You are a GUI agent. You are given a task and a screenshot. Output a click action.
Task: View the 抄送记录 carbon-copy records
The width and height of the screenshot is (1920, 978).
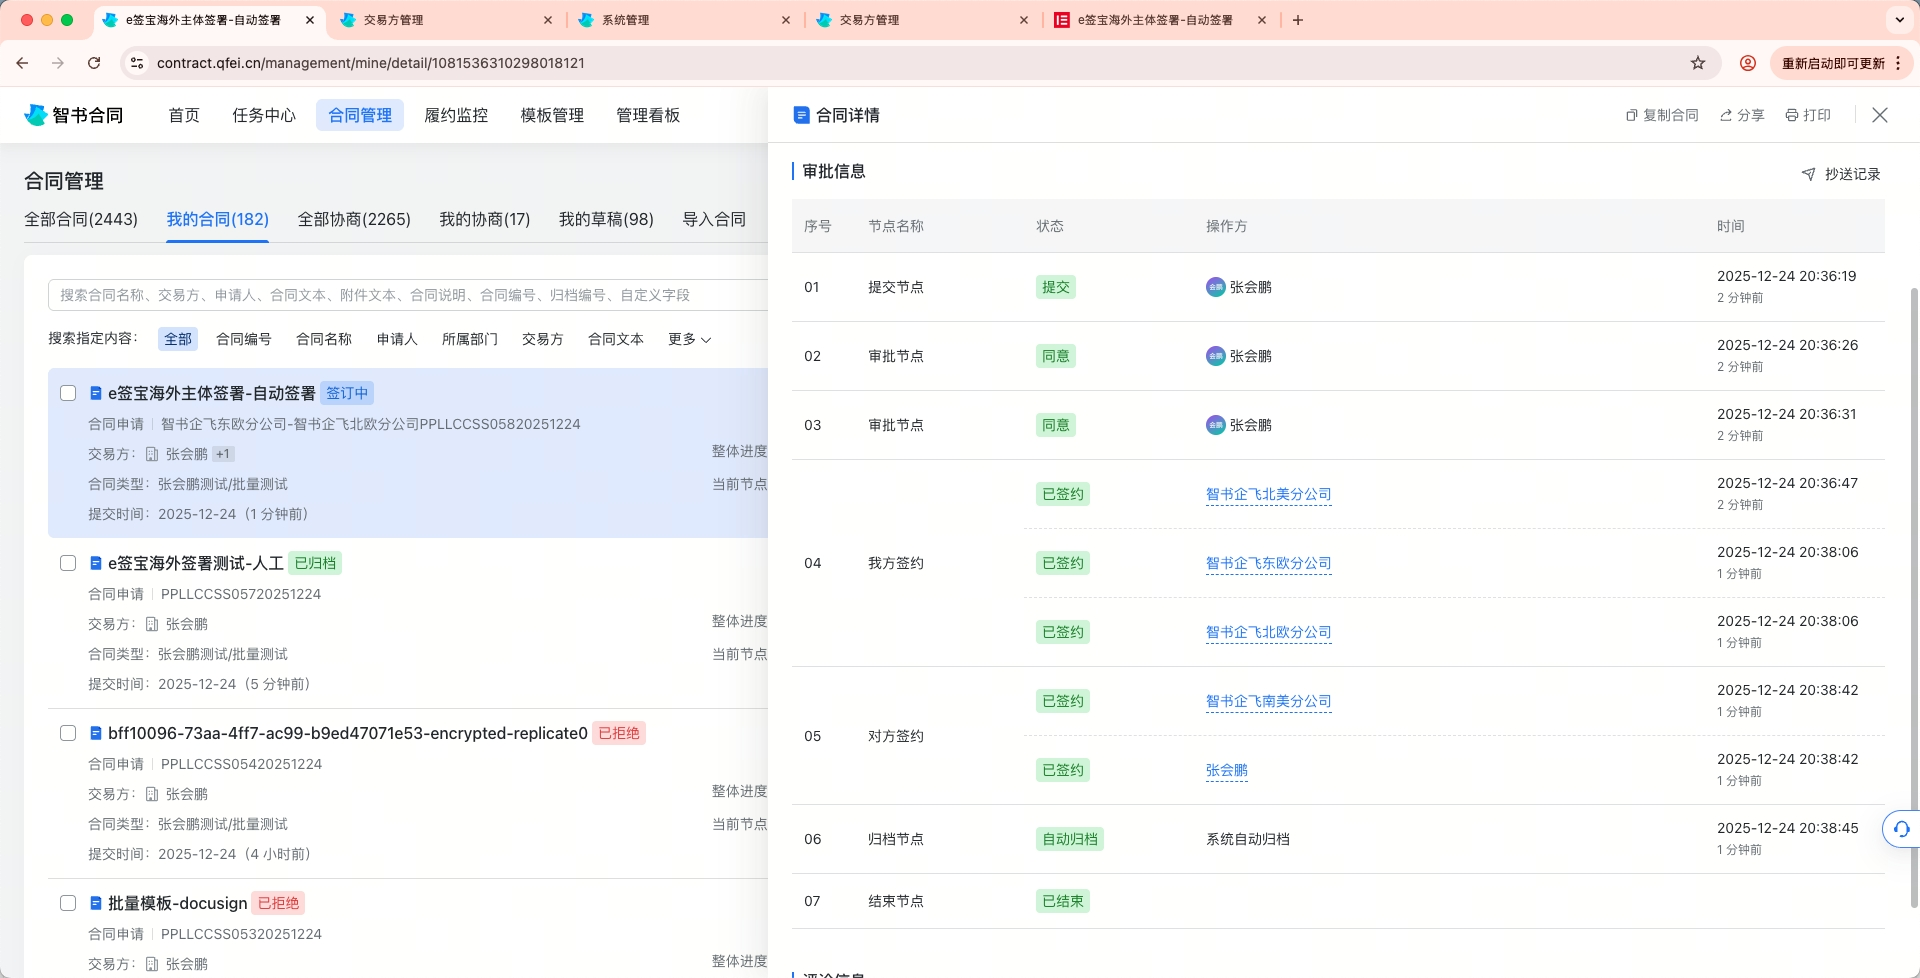tap(1841, 172)
